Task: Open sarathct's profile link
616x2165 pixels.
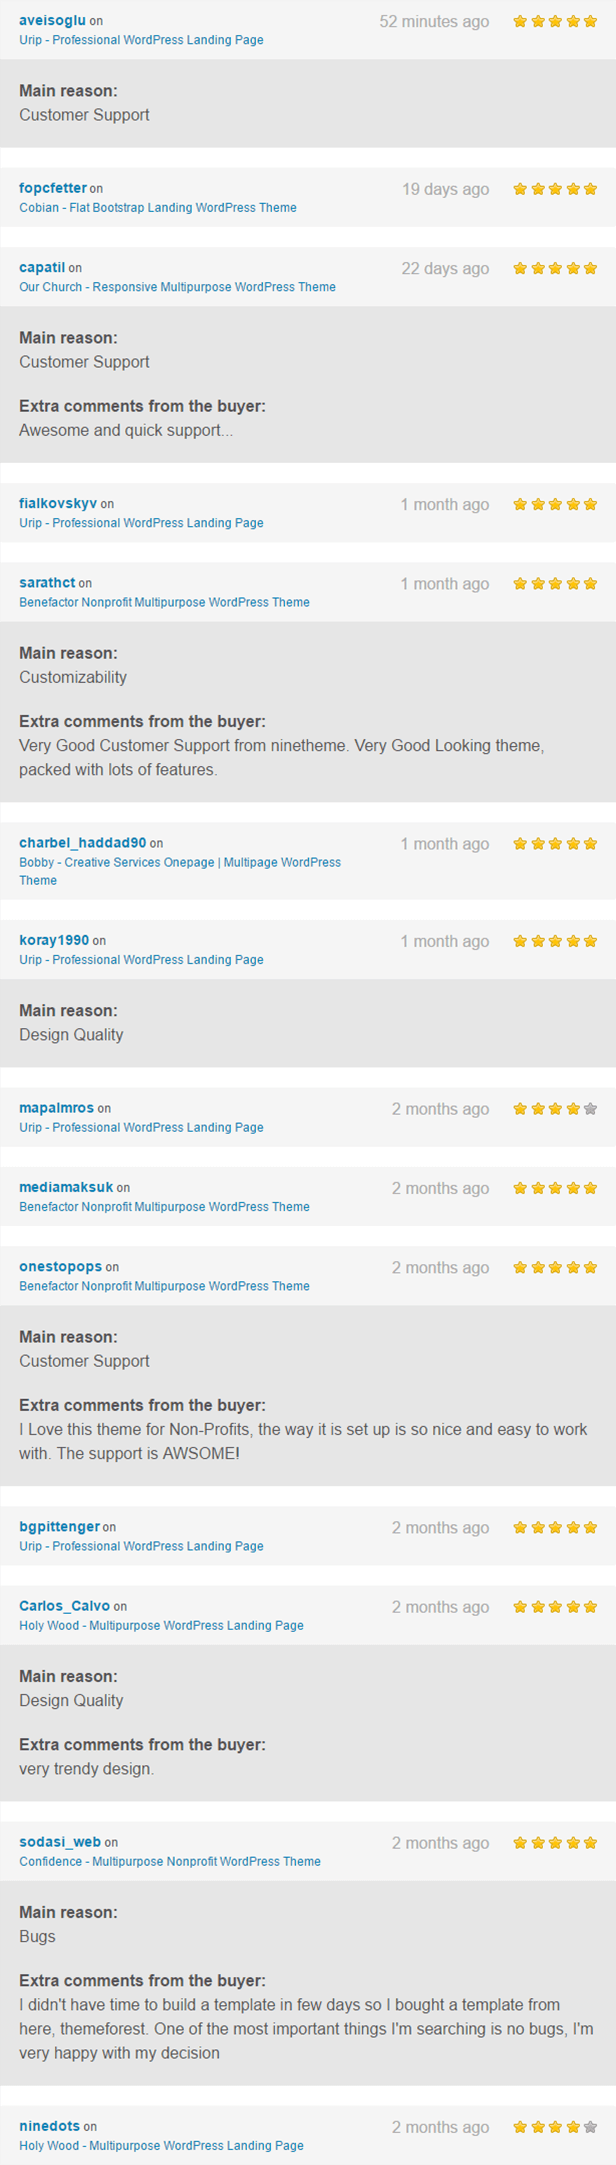Action: [47, 583]
